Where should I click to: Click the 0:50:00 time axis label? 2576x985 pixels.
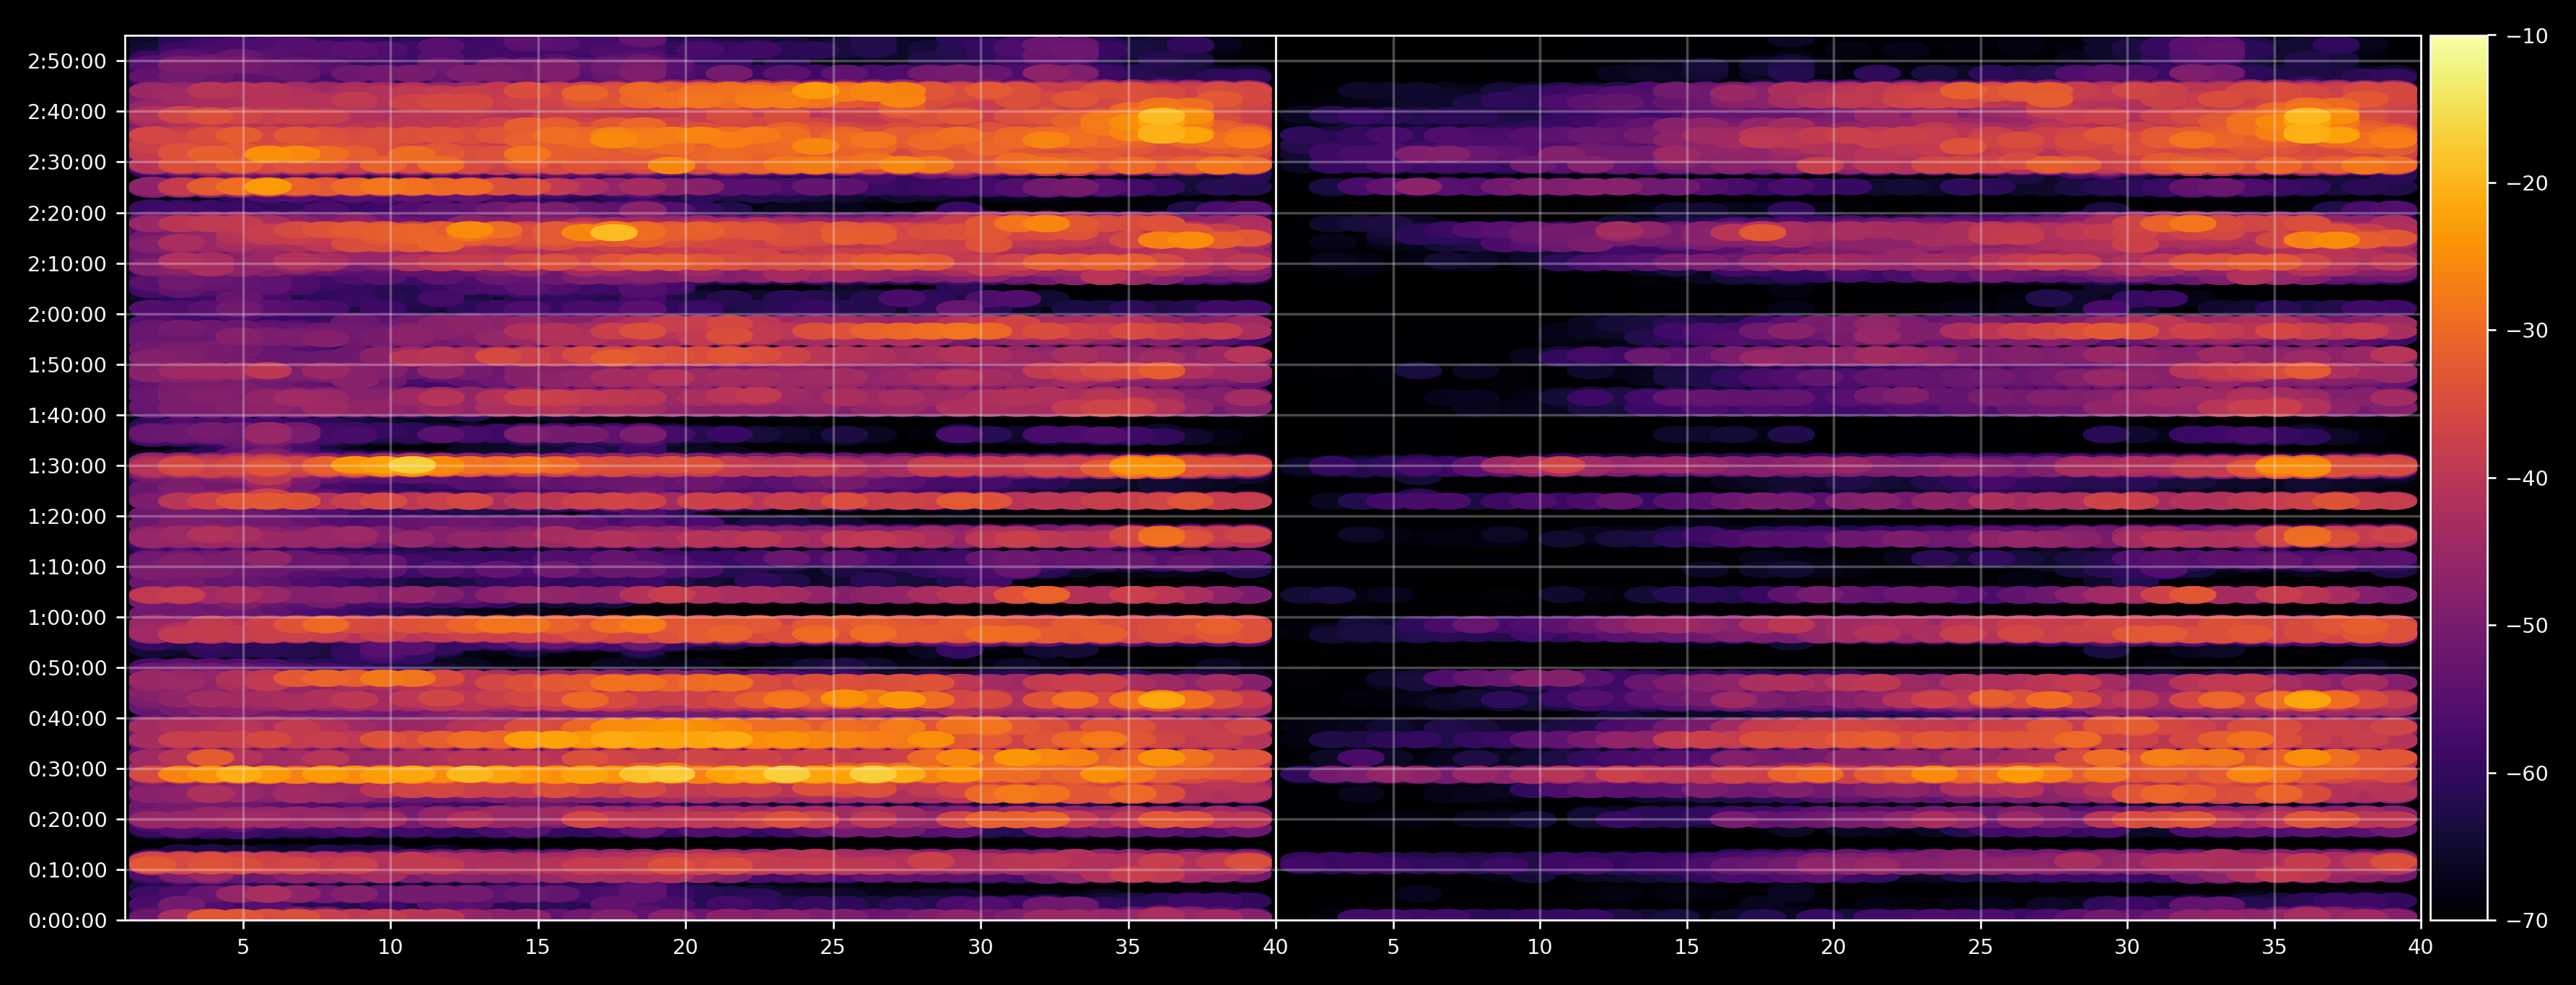(67, 668)
